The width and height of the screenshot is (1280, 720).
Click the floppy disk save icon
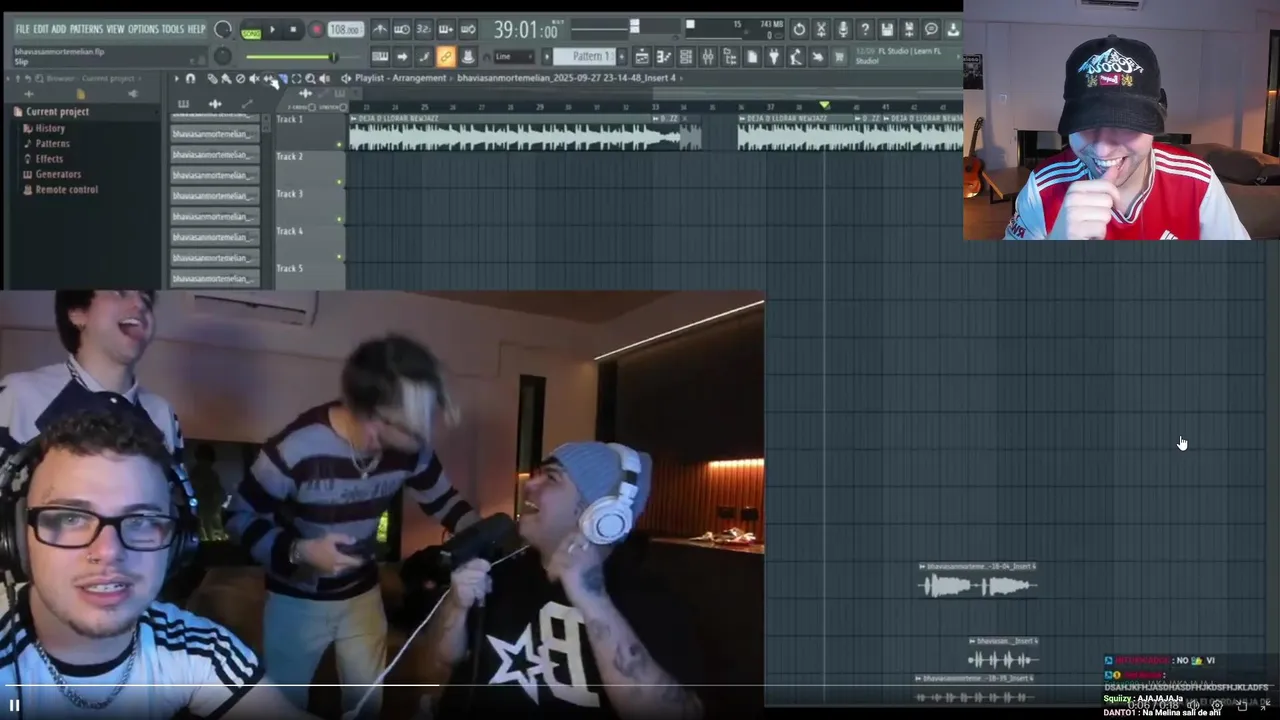pyautogui.click(x=887, y=29)
